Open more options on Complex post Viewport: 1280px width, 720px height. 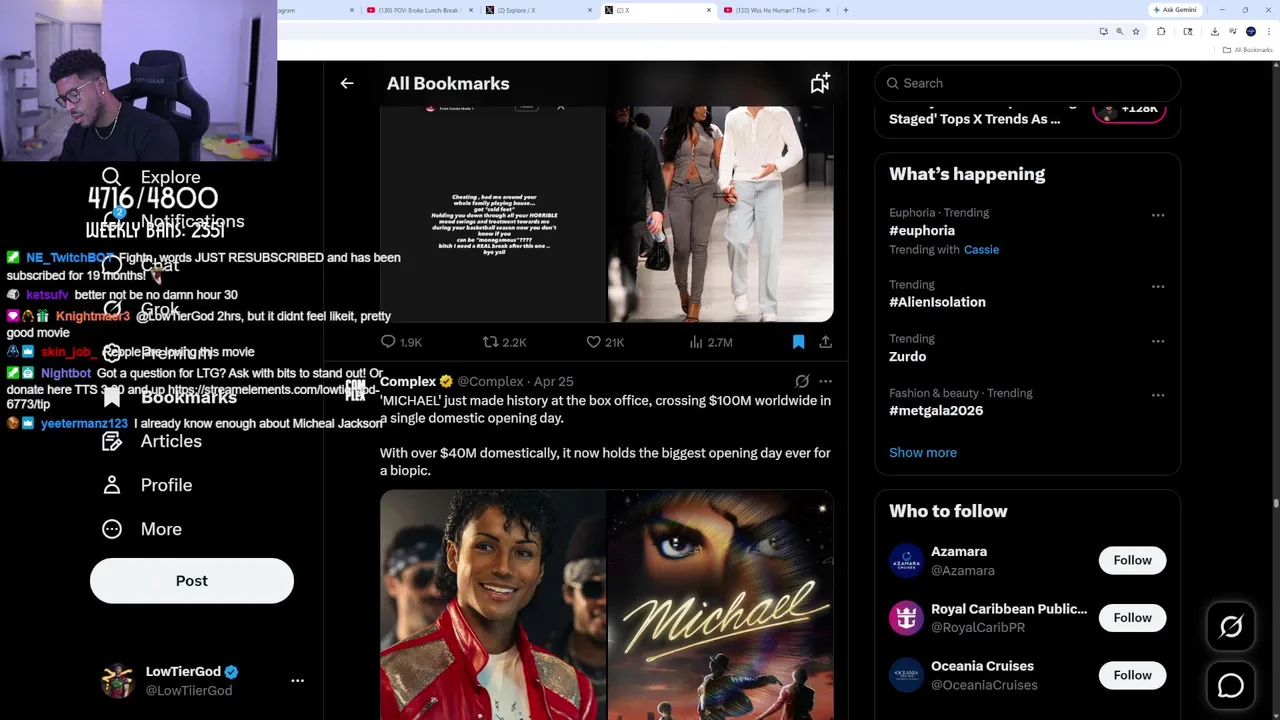click(x=825, y=381)
